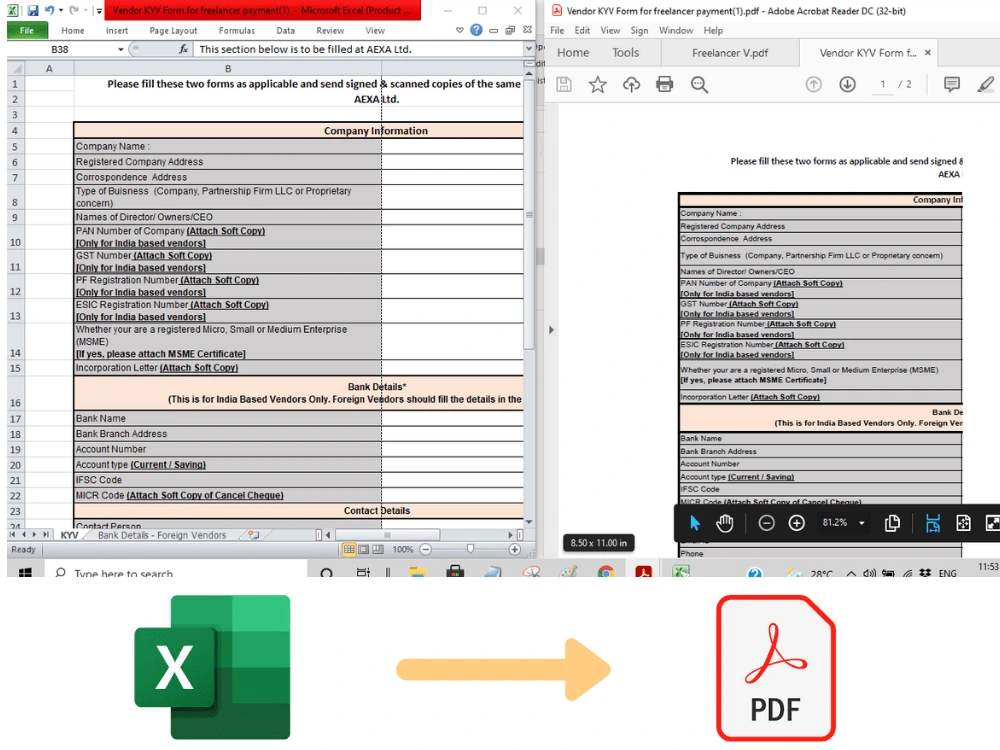Open Acrobat's Tools tab
The width and height of the screenshot is (1000, 750).
tap(626, 52)
